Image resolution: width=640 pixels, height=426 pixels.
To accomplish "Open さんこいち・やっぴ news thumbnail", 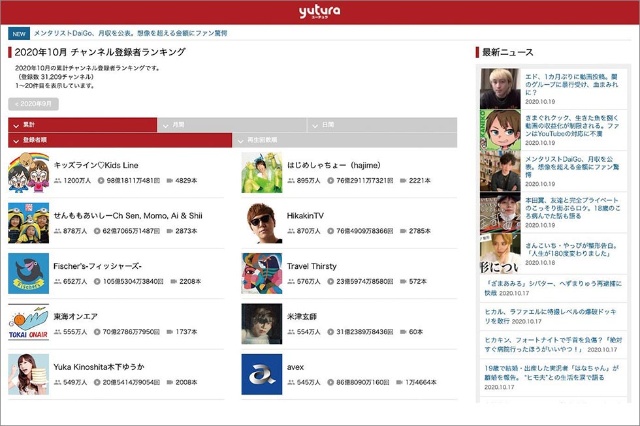I will [x=500, y=253].
